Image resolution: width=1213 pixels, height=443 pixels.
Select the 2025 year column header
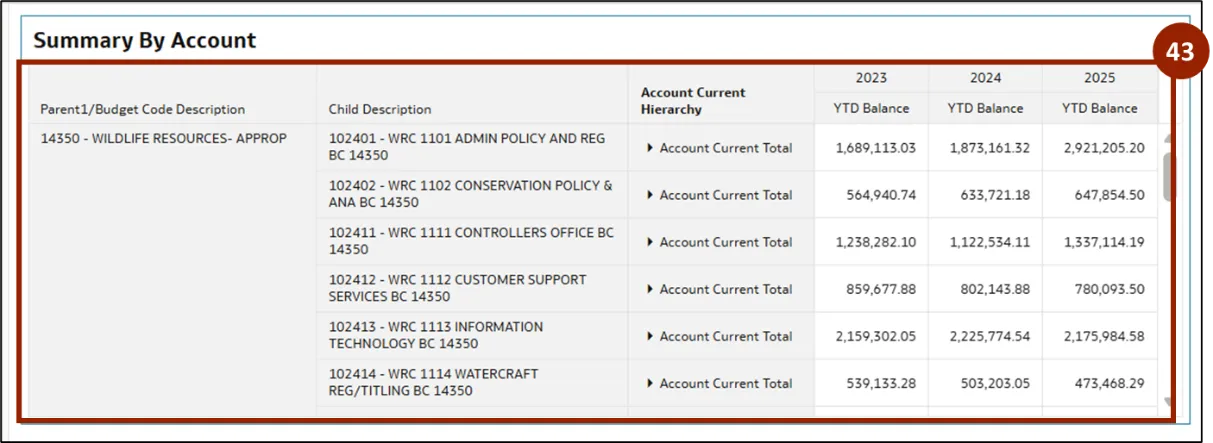[1099, 78]
